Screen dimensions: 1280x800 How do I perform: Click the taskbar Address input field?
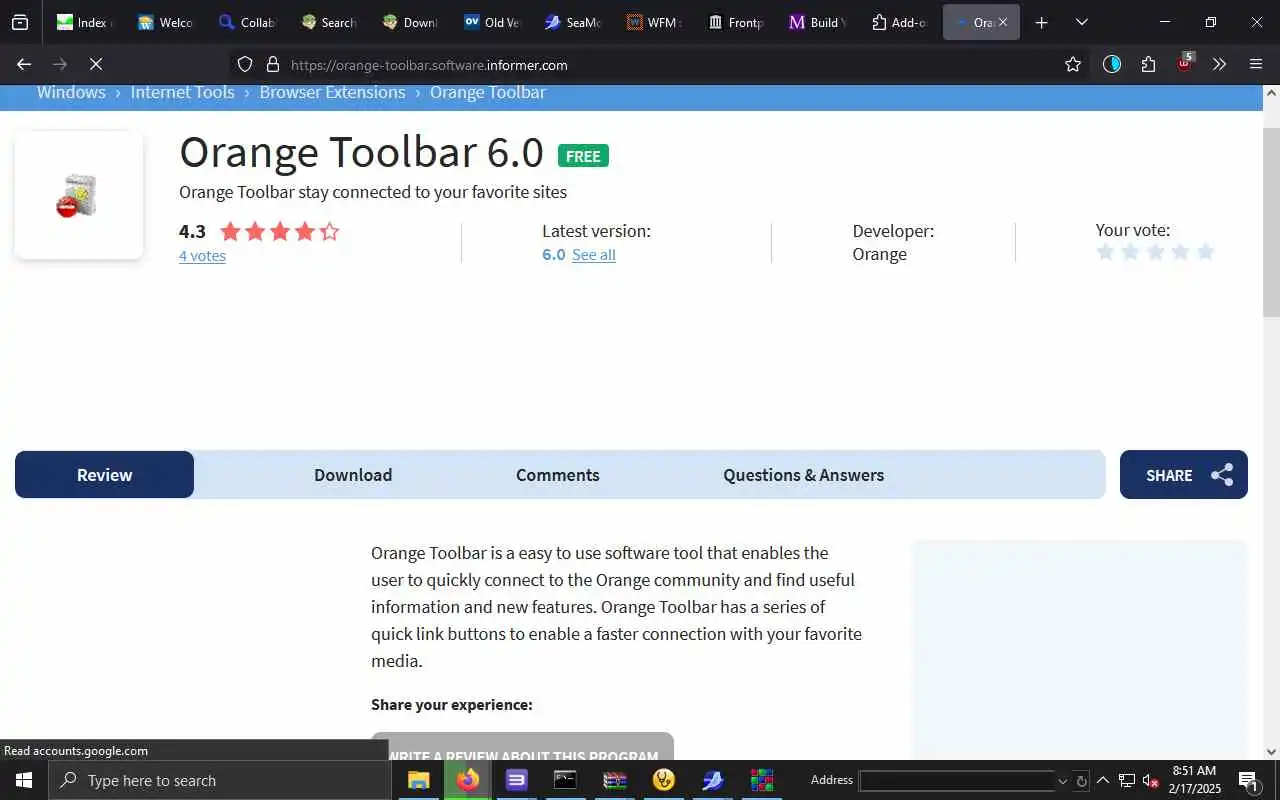tap(958, 780)
